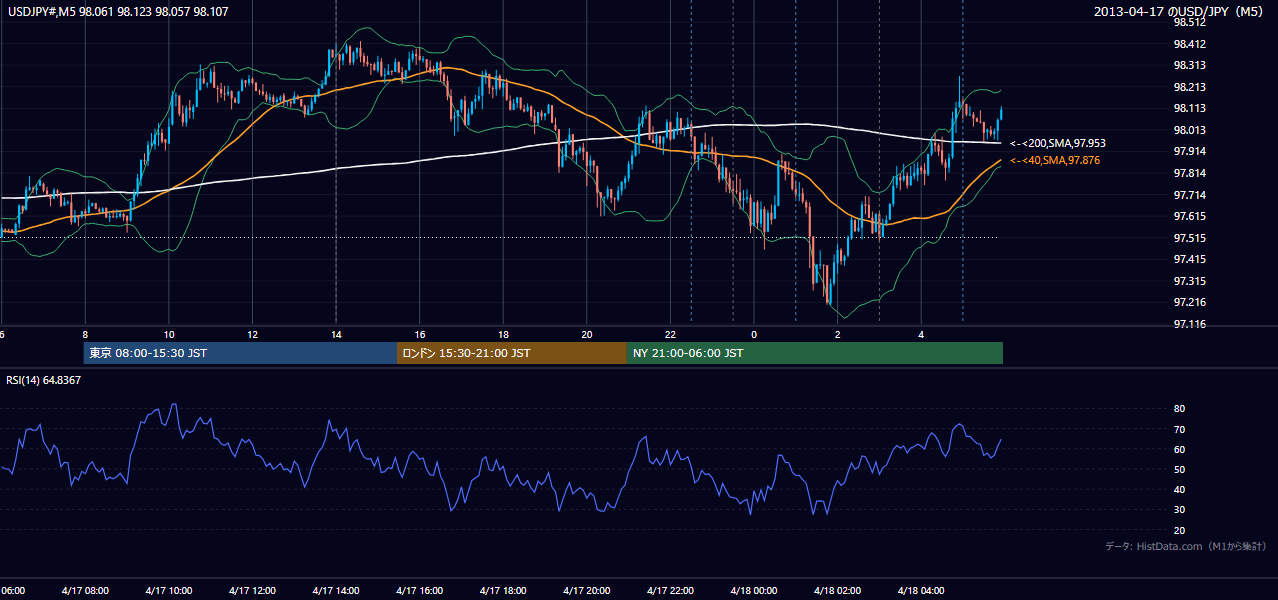Image resolution: width=1278 pixels, height=600 pixels.
Task: Click the 4/17 10:00 bottom time marker
Action: pos(169,591)
